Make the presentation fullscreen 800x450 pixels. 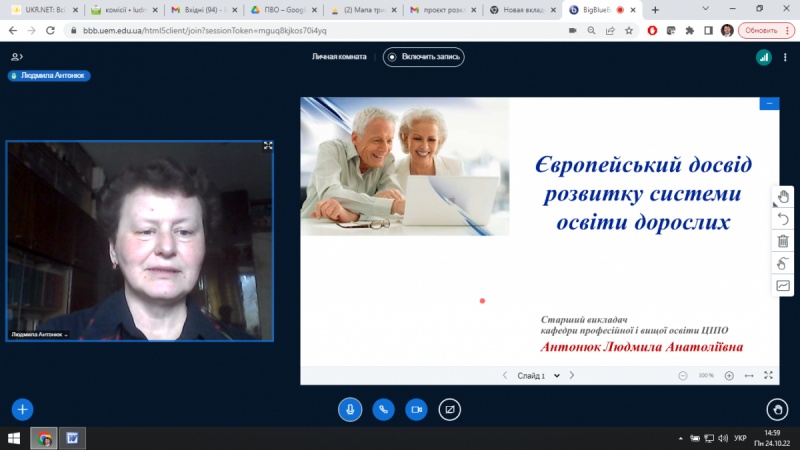click(x=769, y=376)
